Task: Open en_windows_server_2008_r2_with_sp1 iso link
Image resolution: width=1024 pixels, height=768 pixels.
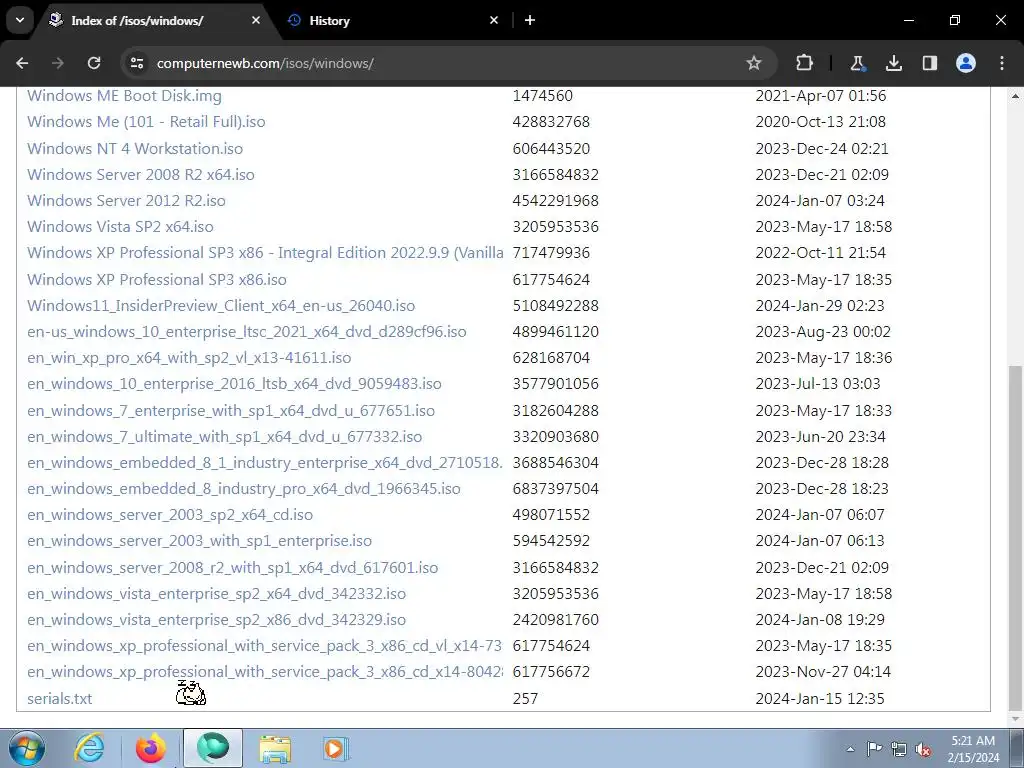Action: coord(232,569)
